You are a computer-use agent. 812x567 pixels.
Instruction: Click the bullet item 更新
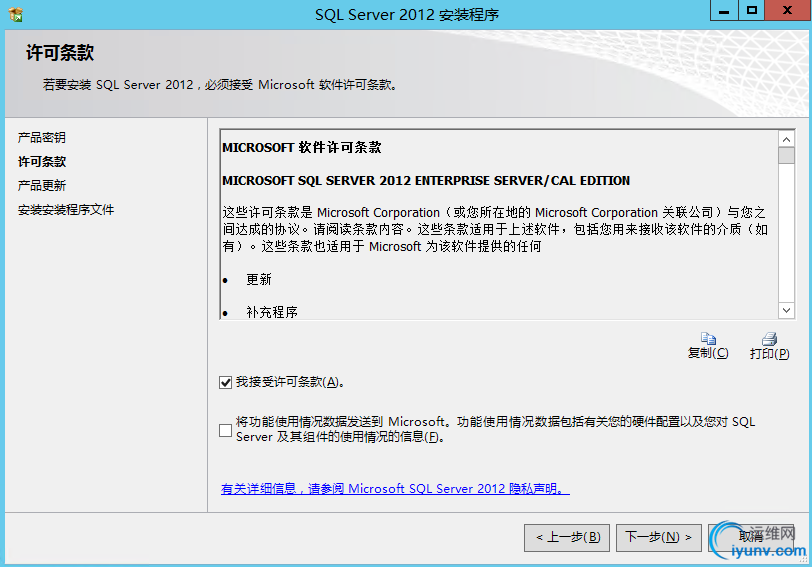click(259, 280)
